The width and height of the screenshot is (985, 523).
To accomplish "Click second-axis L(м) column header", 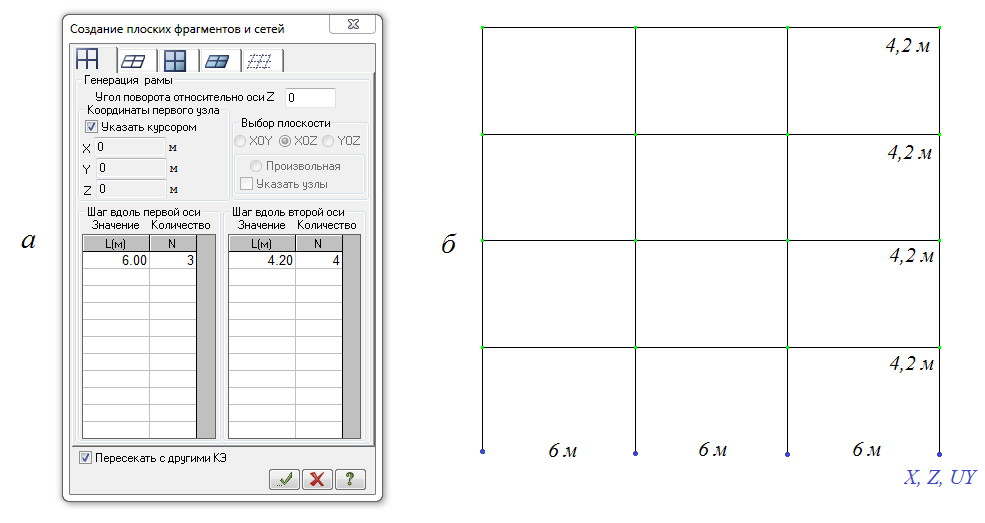I will 261,244.
